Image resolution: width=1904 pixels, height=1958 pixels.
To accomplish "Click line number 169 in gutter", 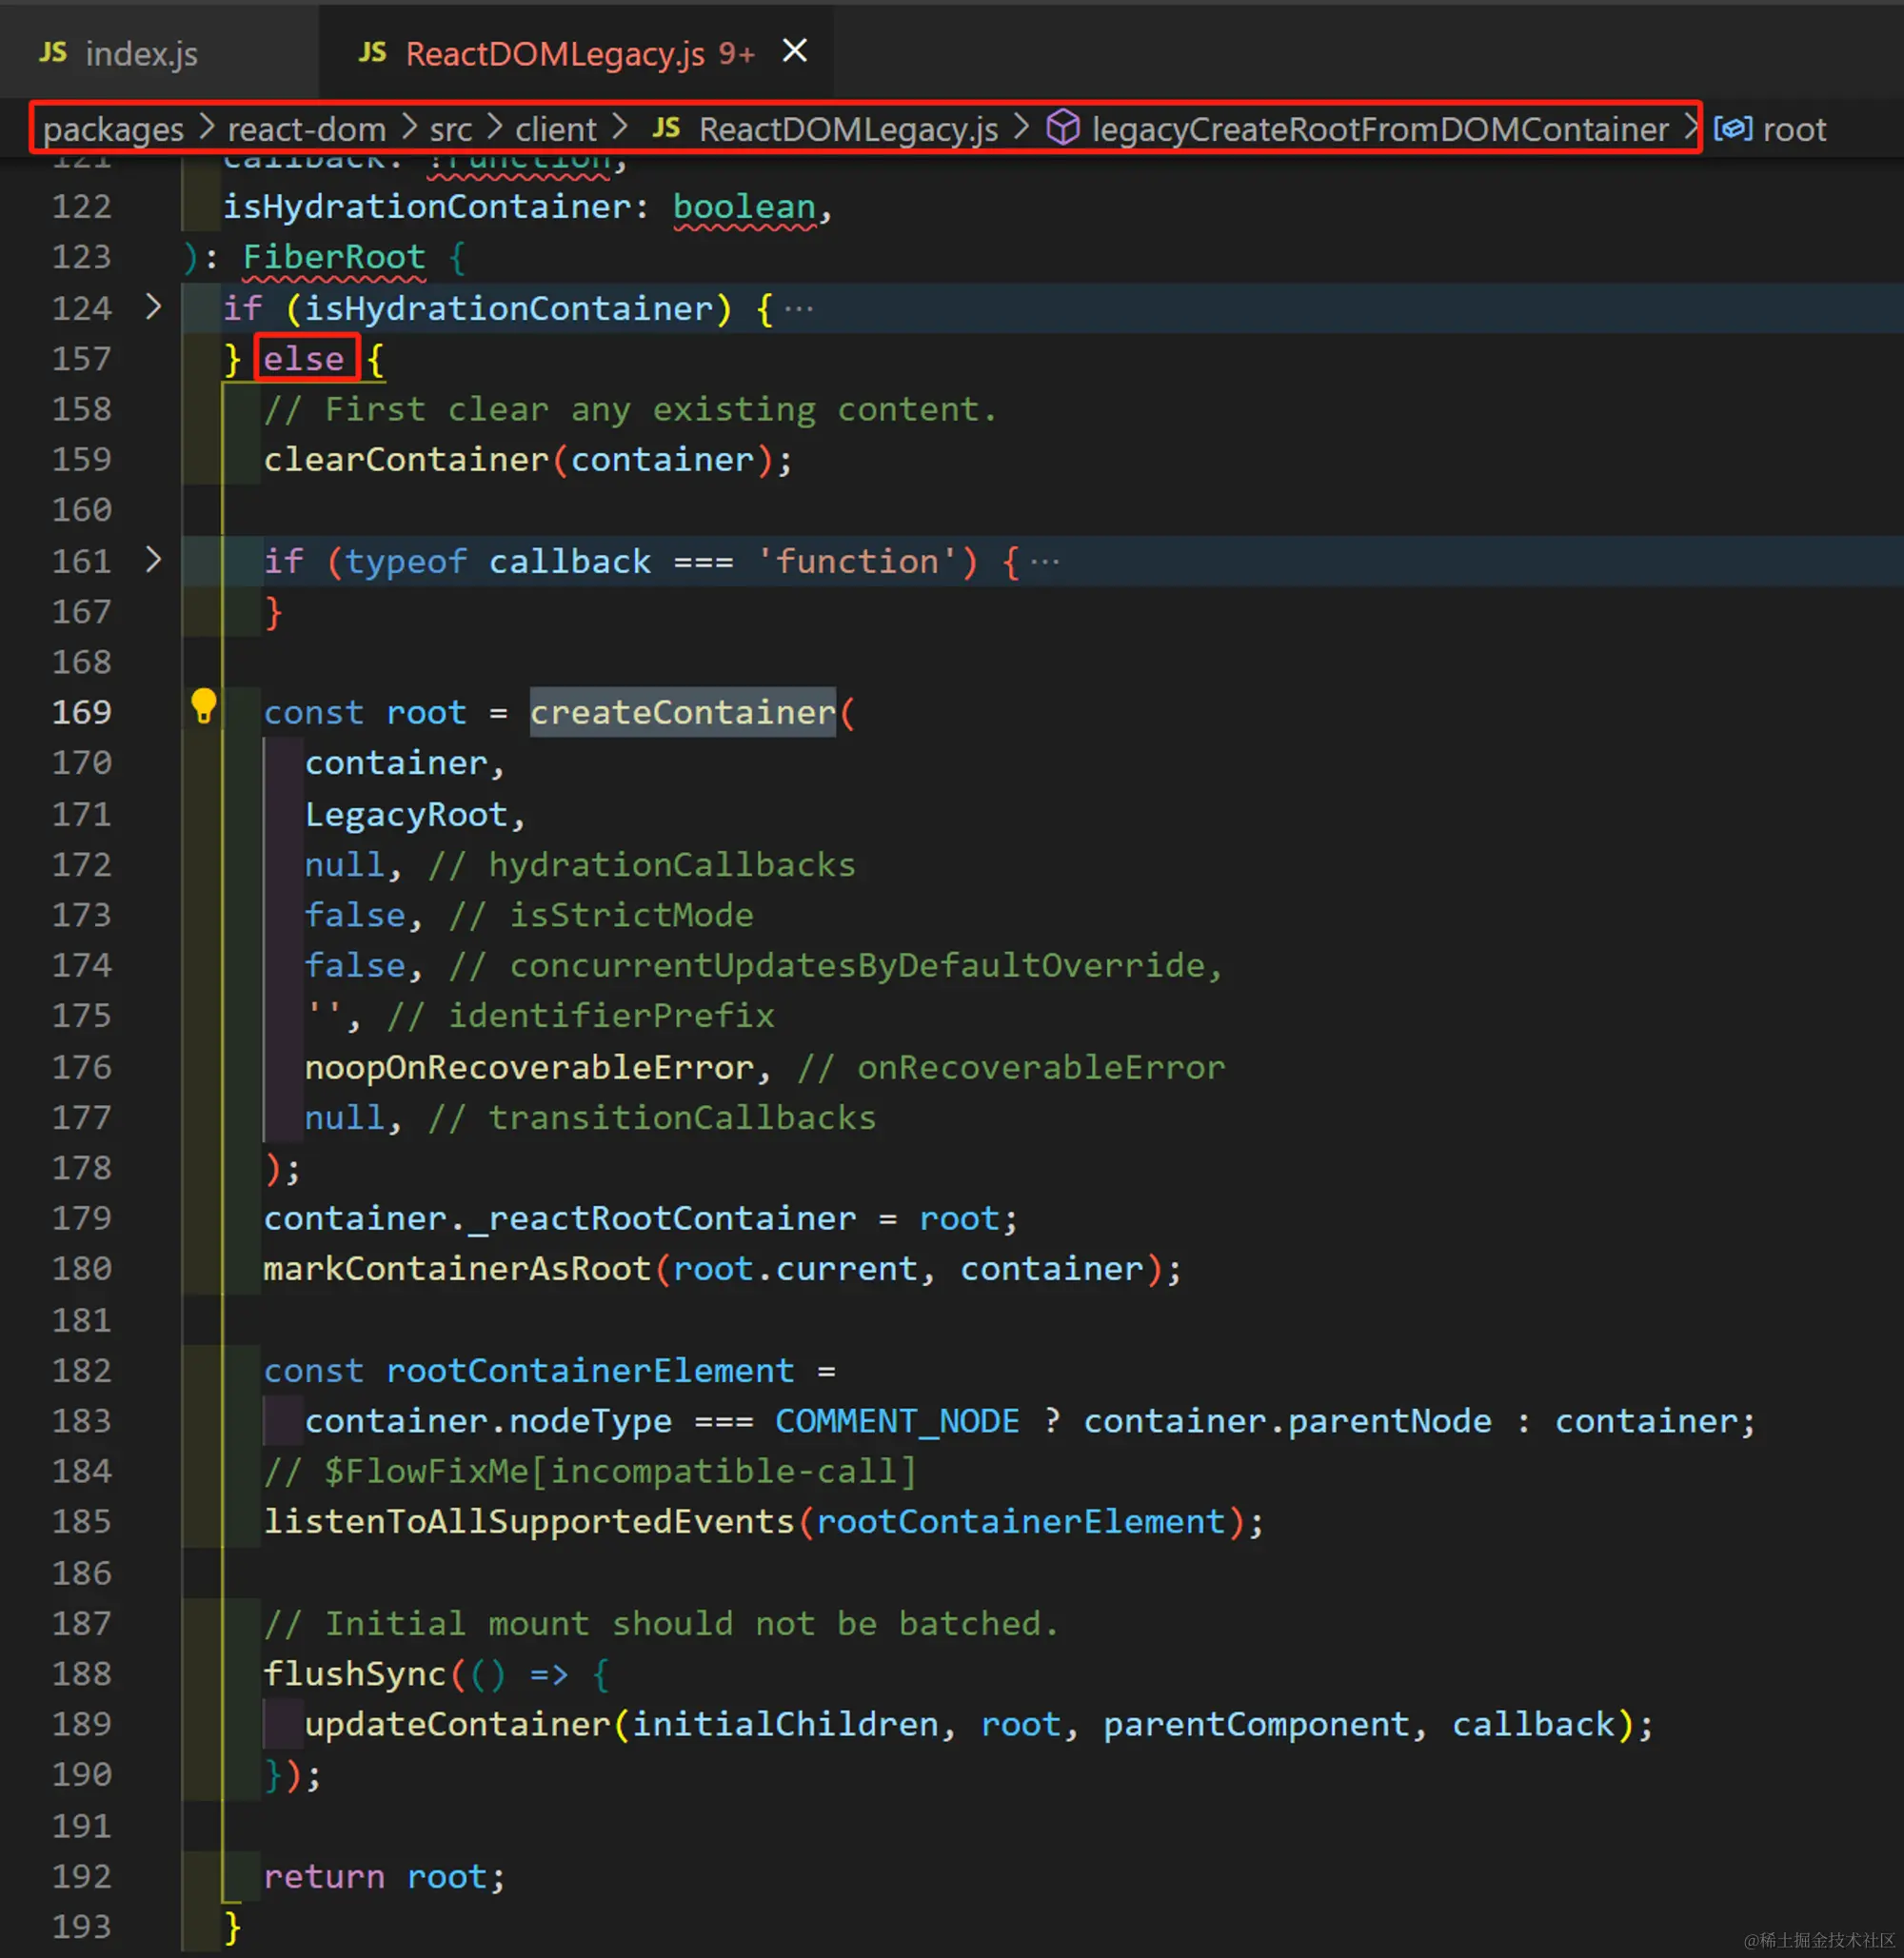I will (82, 712).
